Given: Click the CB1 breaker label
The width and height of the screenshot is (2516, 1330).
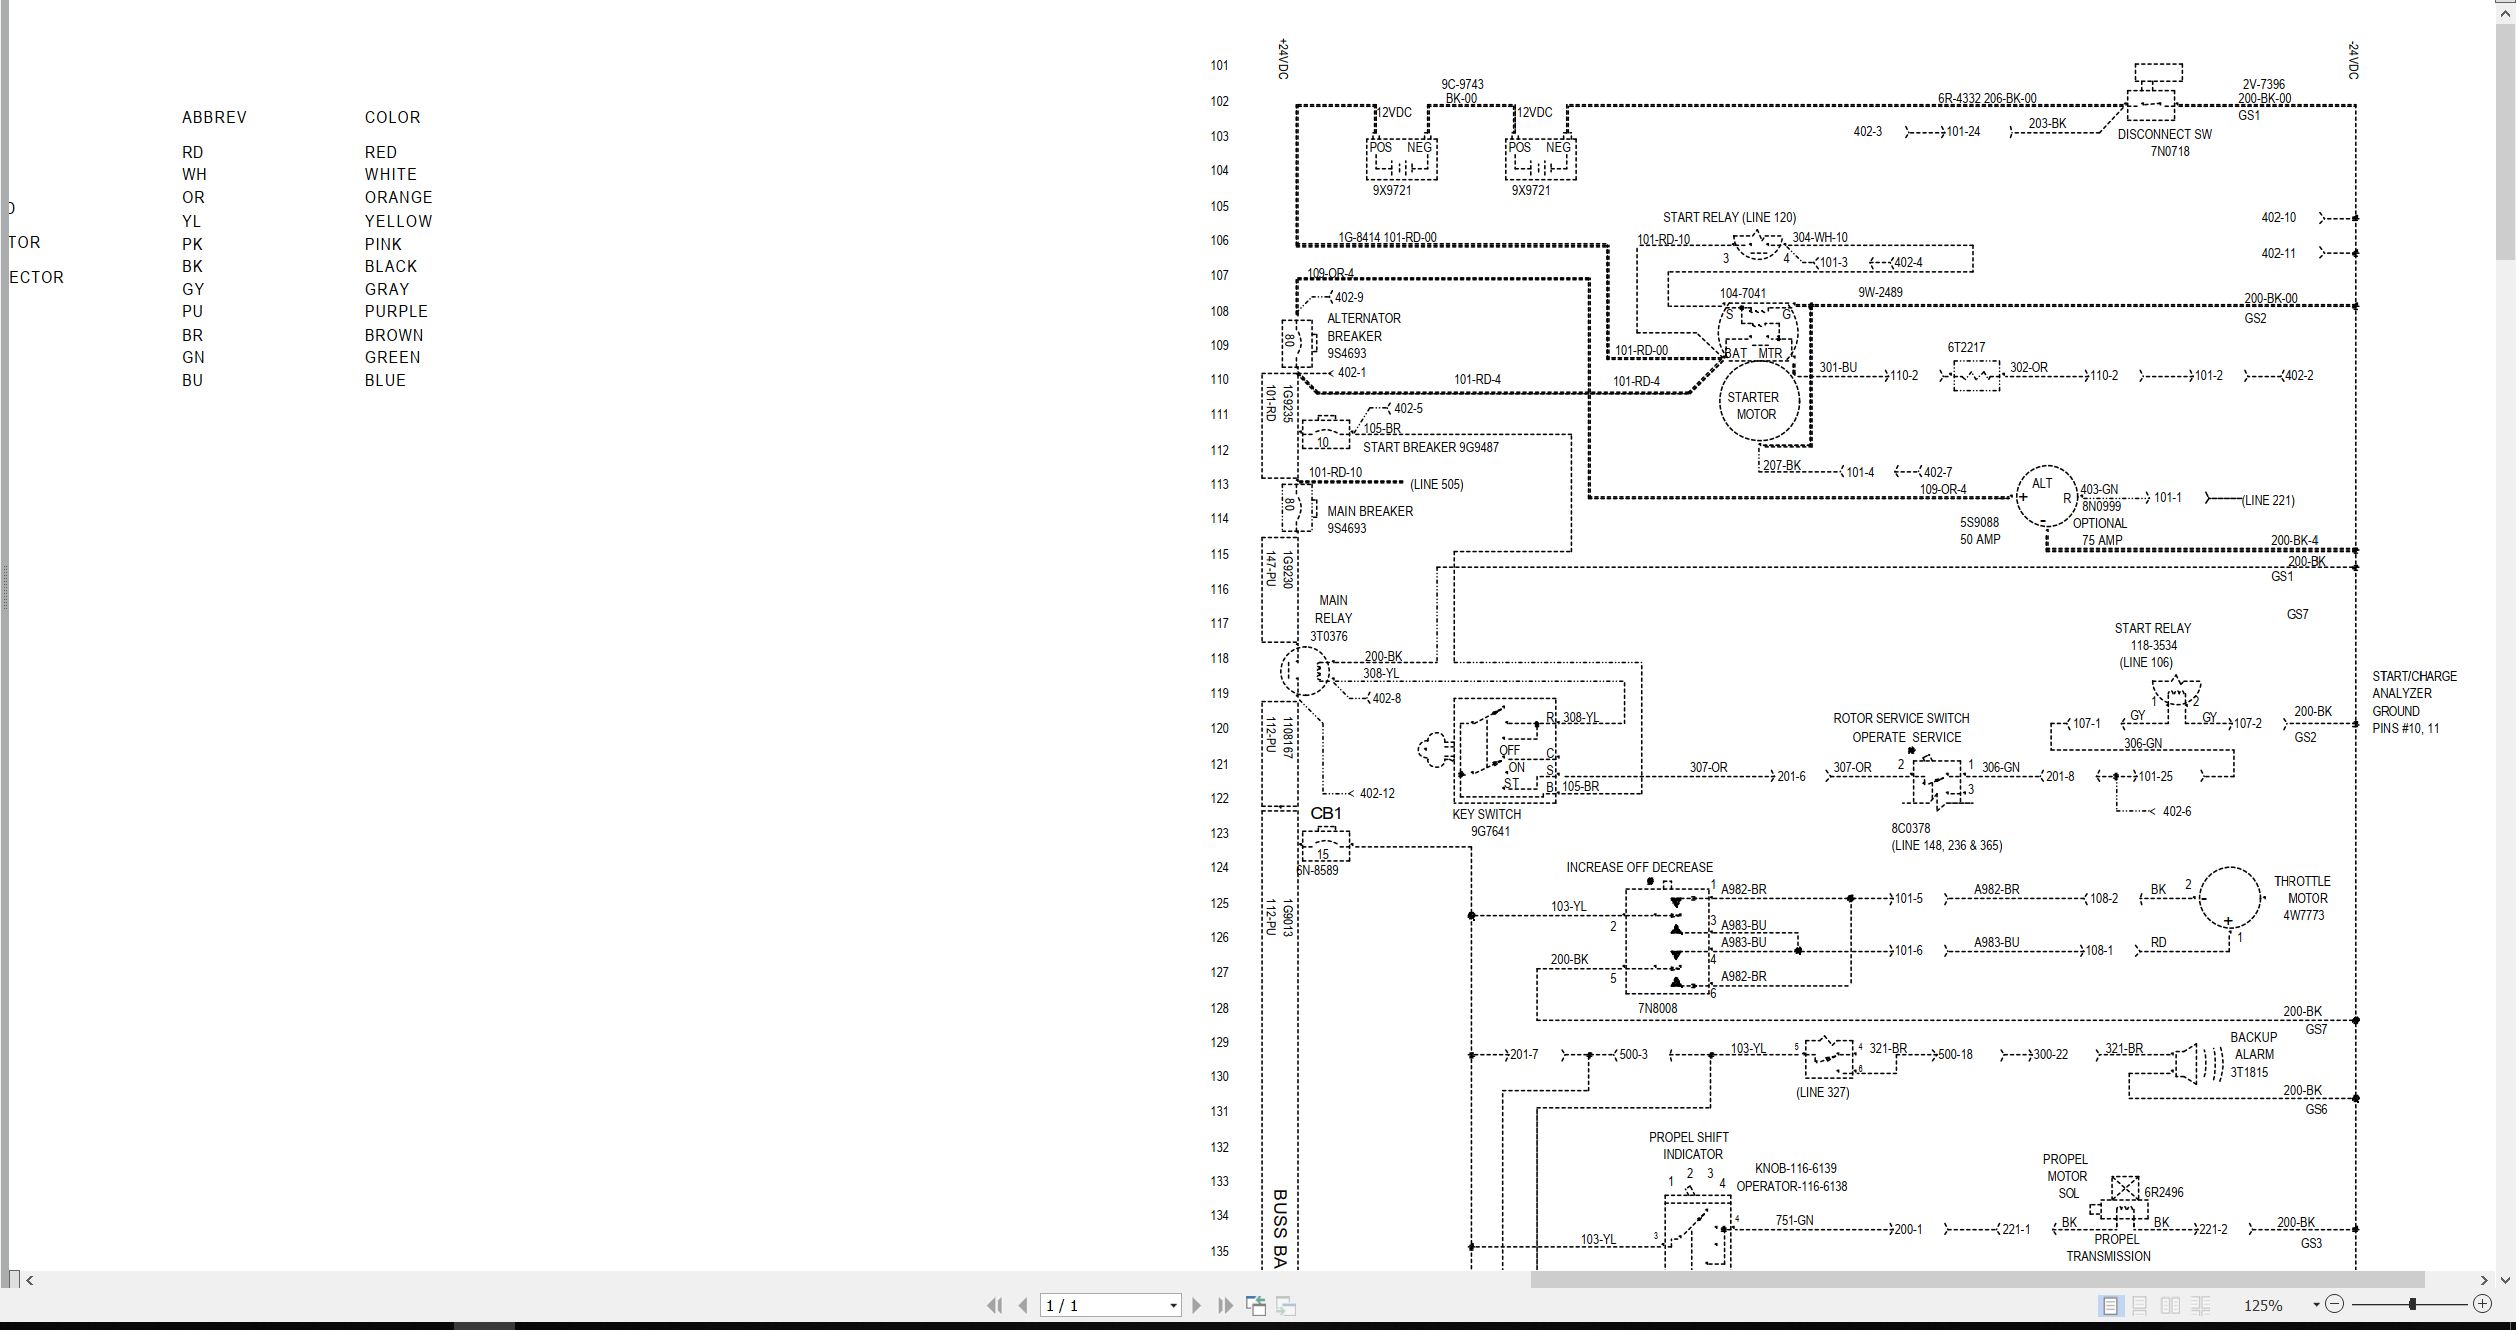Looking at the screenshot, I should pyautogui.click(x=1325, y=814).
